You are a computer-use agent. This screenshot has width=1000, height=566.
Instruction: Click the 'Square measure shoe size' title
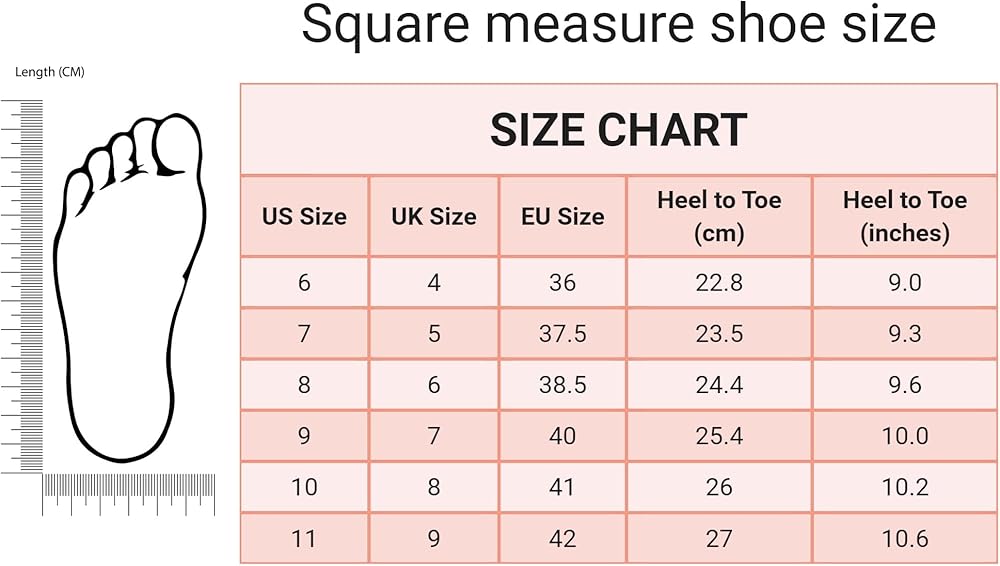[618, 27]
